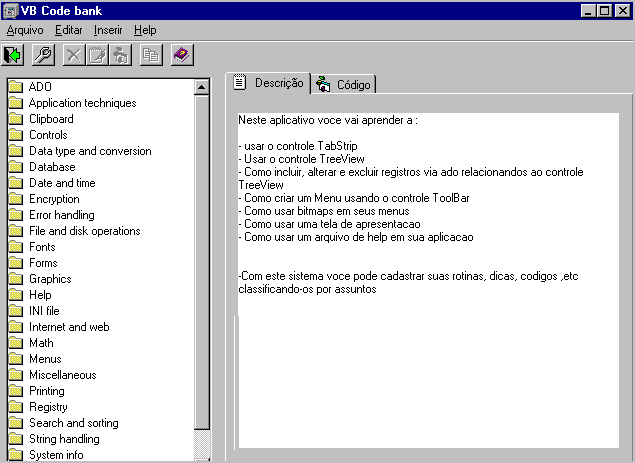Click the category list scroll-up arrow

pyautogui.click(x=201, y=87)
